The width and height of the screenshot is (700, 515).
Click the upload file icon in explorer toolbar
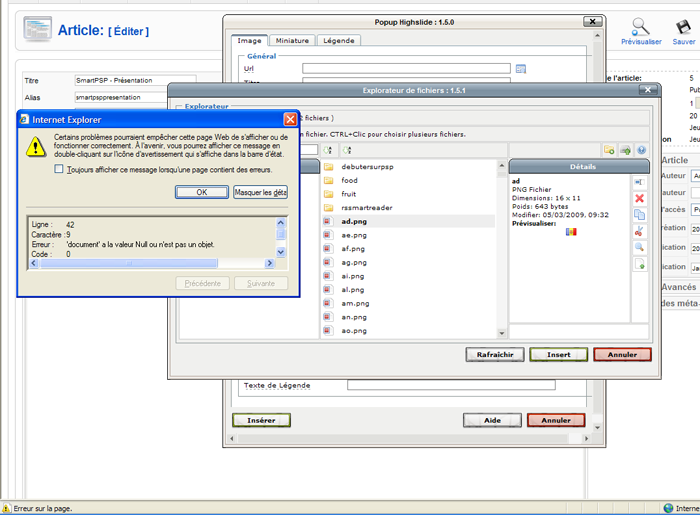point(625,150)
